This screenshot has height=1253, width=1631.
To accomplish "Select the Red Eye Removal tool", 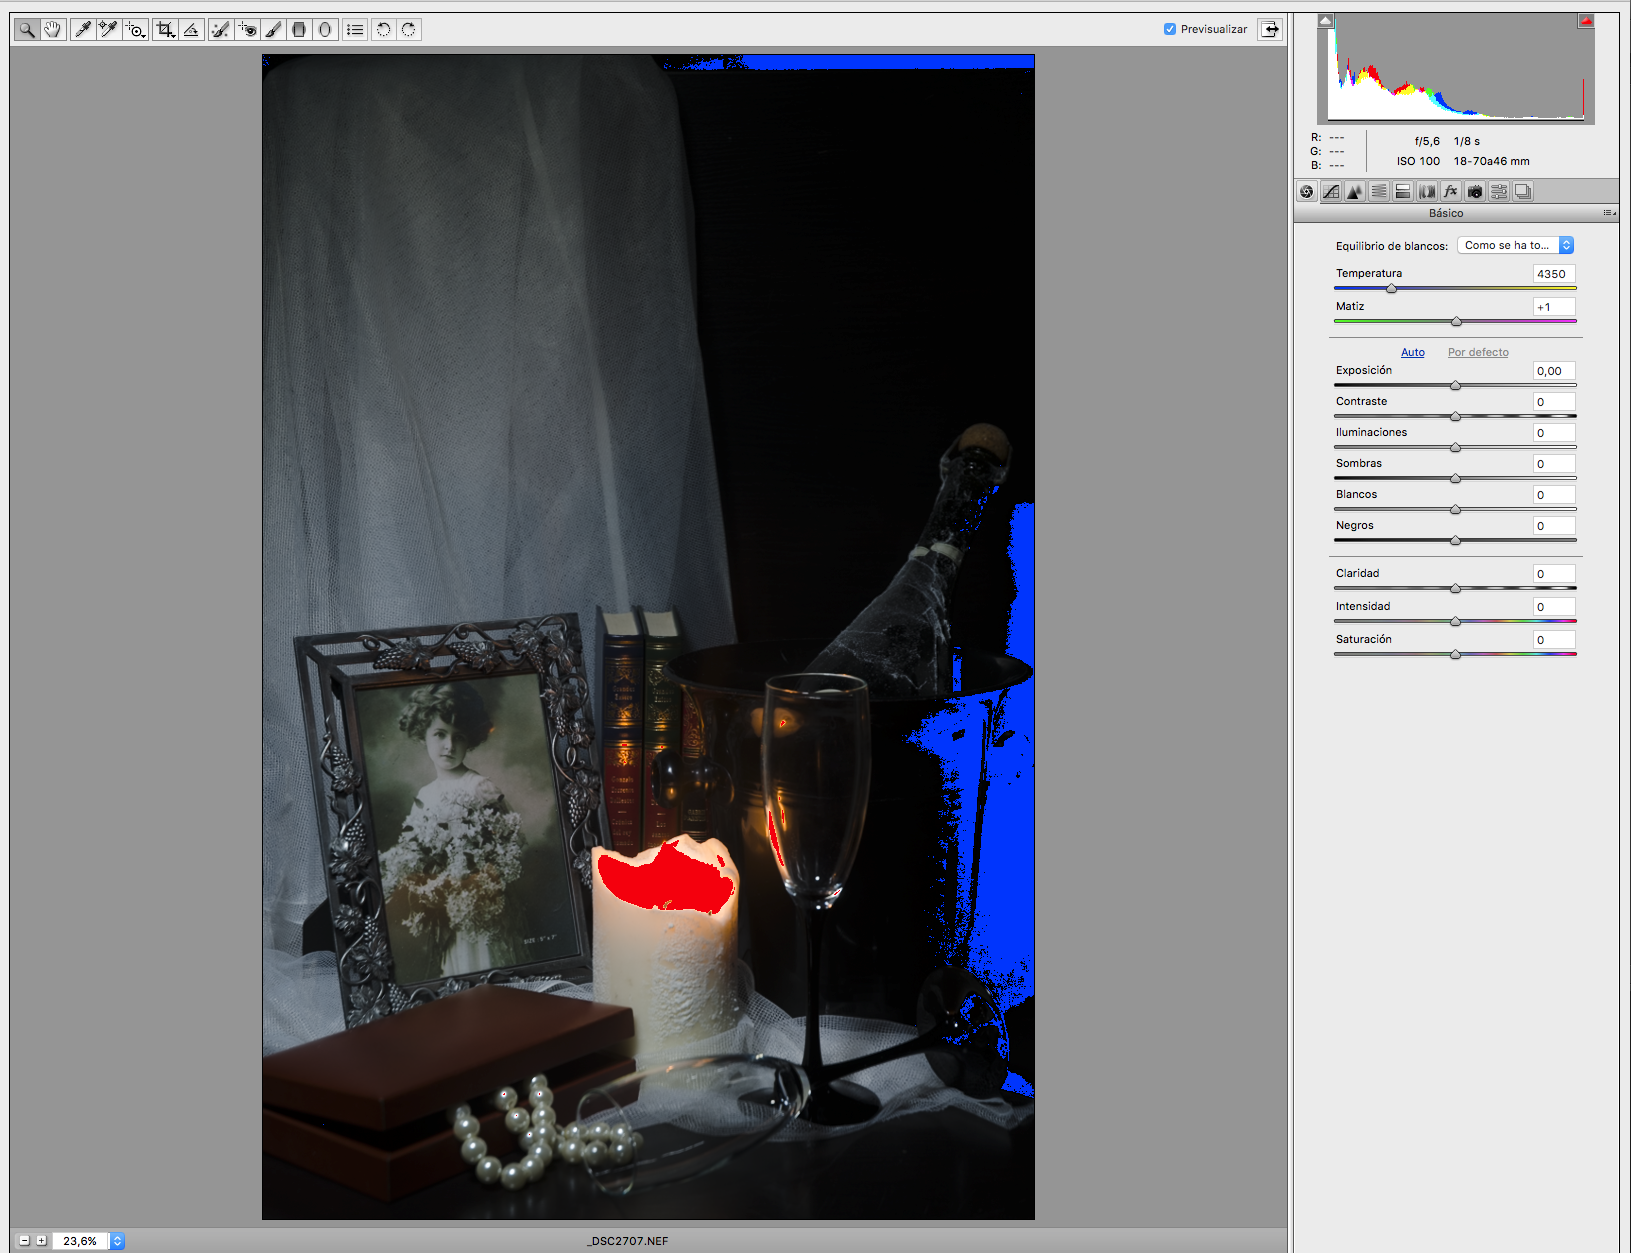I will (247, 30).
